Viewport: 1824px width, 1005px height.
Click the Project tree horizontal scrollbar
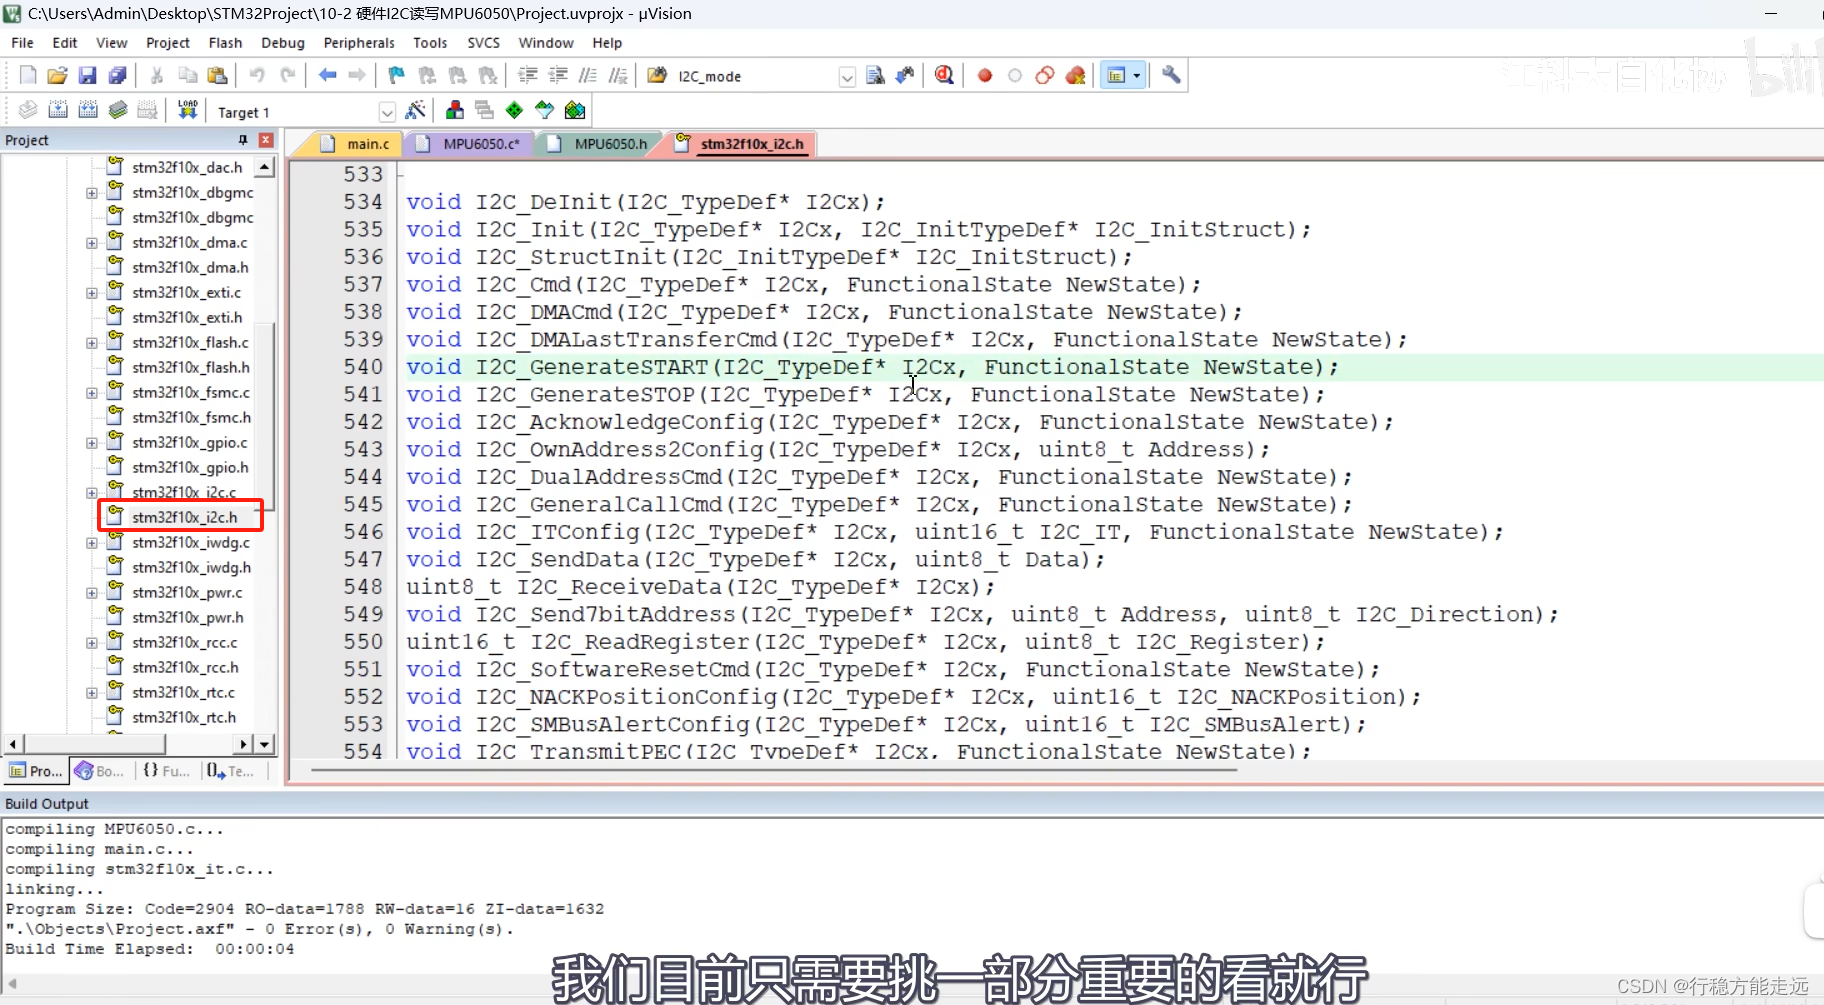95,744
